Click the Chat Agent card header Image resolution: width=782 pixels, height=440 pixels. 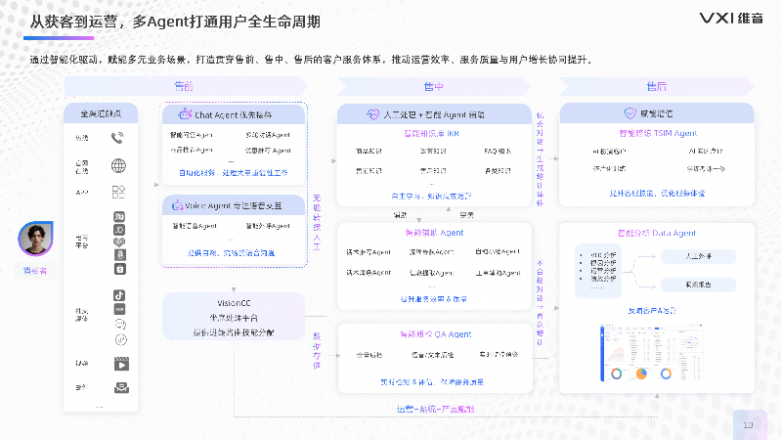pos(233,114)
